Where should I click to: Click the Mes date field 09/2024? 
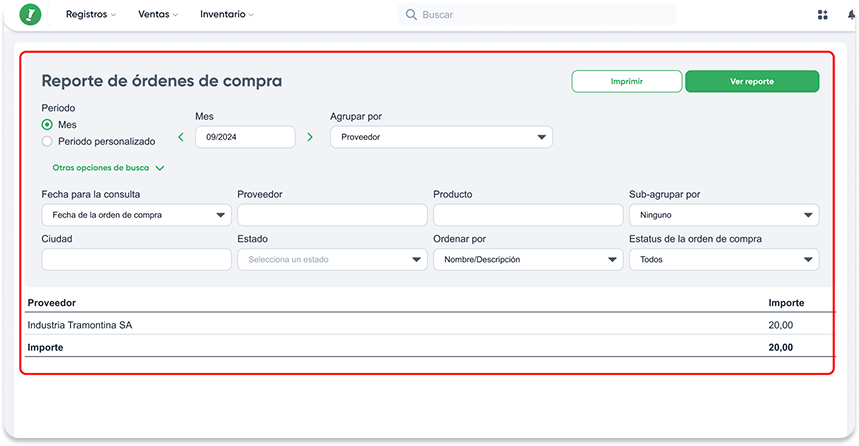pyautogui.click(x=245, y=137)
